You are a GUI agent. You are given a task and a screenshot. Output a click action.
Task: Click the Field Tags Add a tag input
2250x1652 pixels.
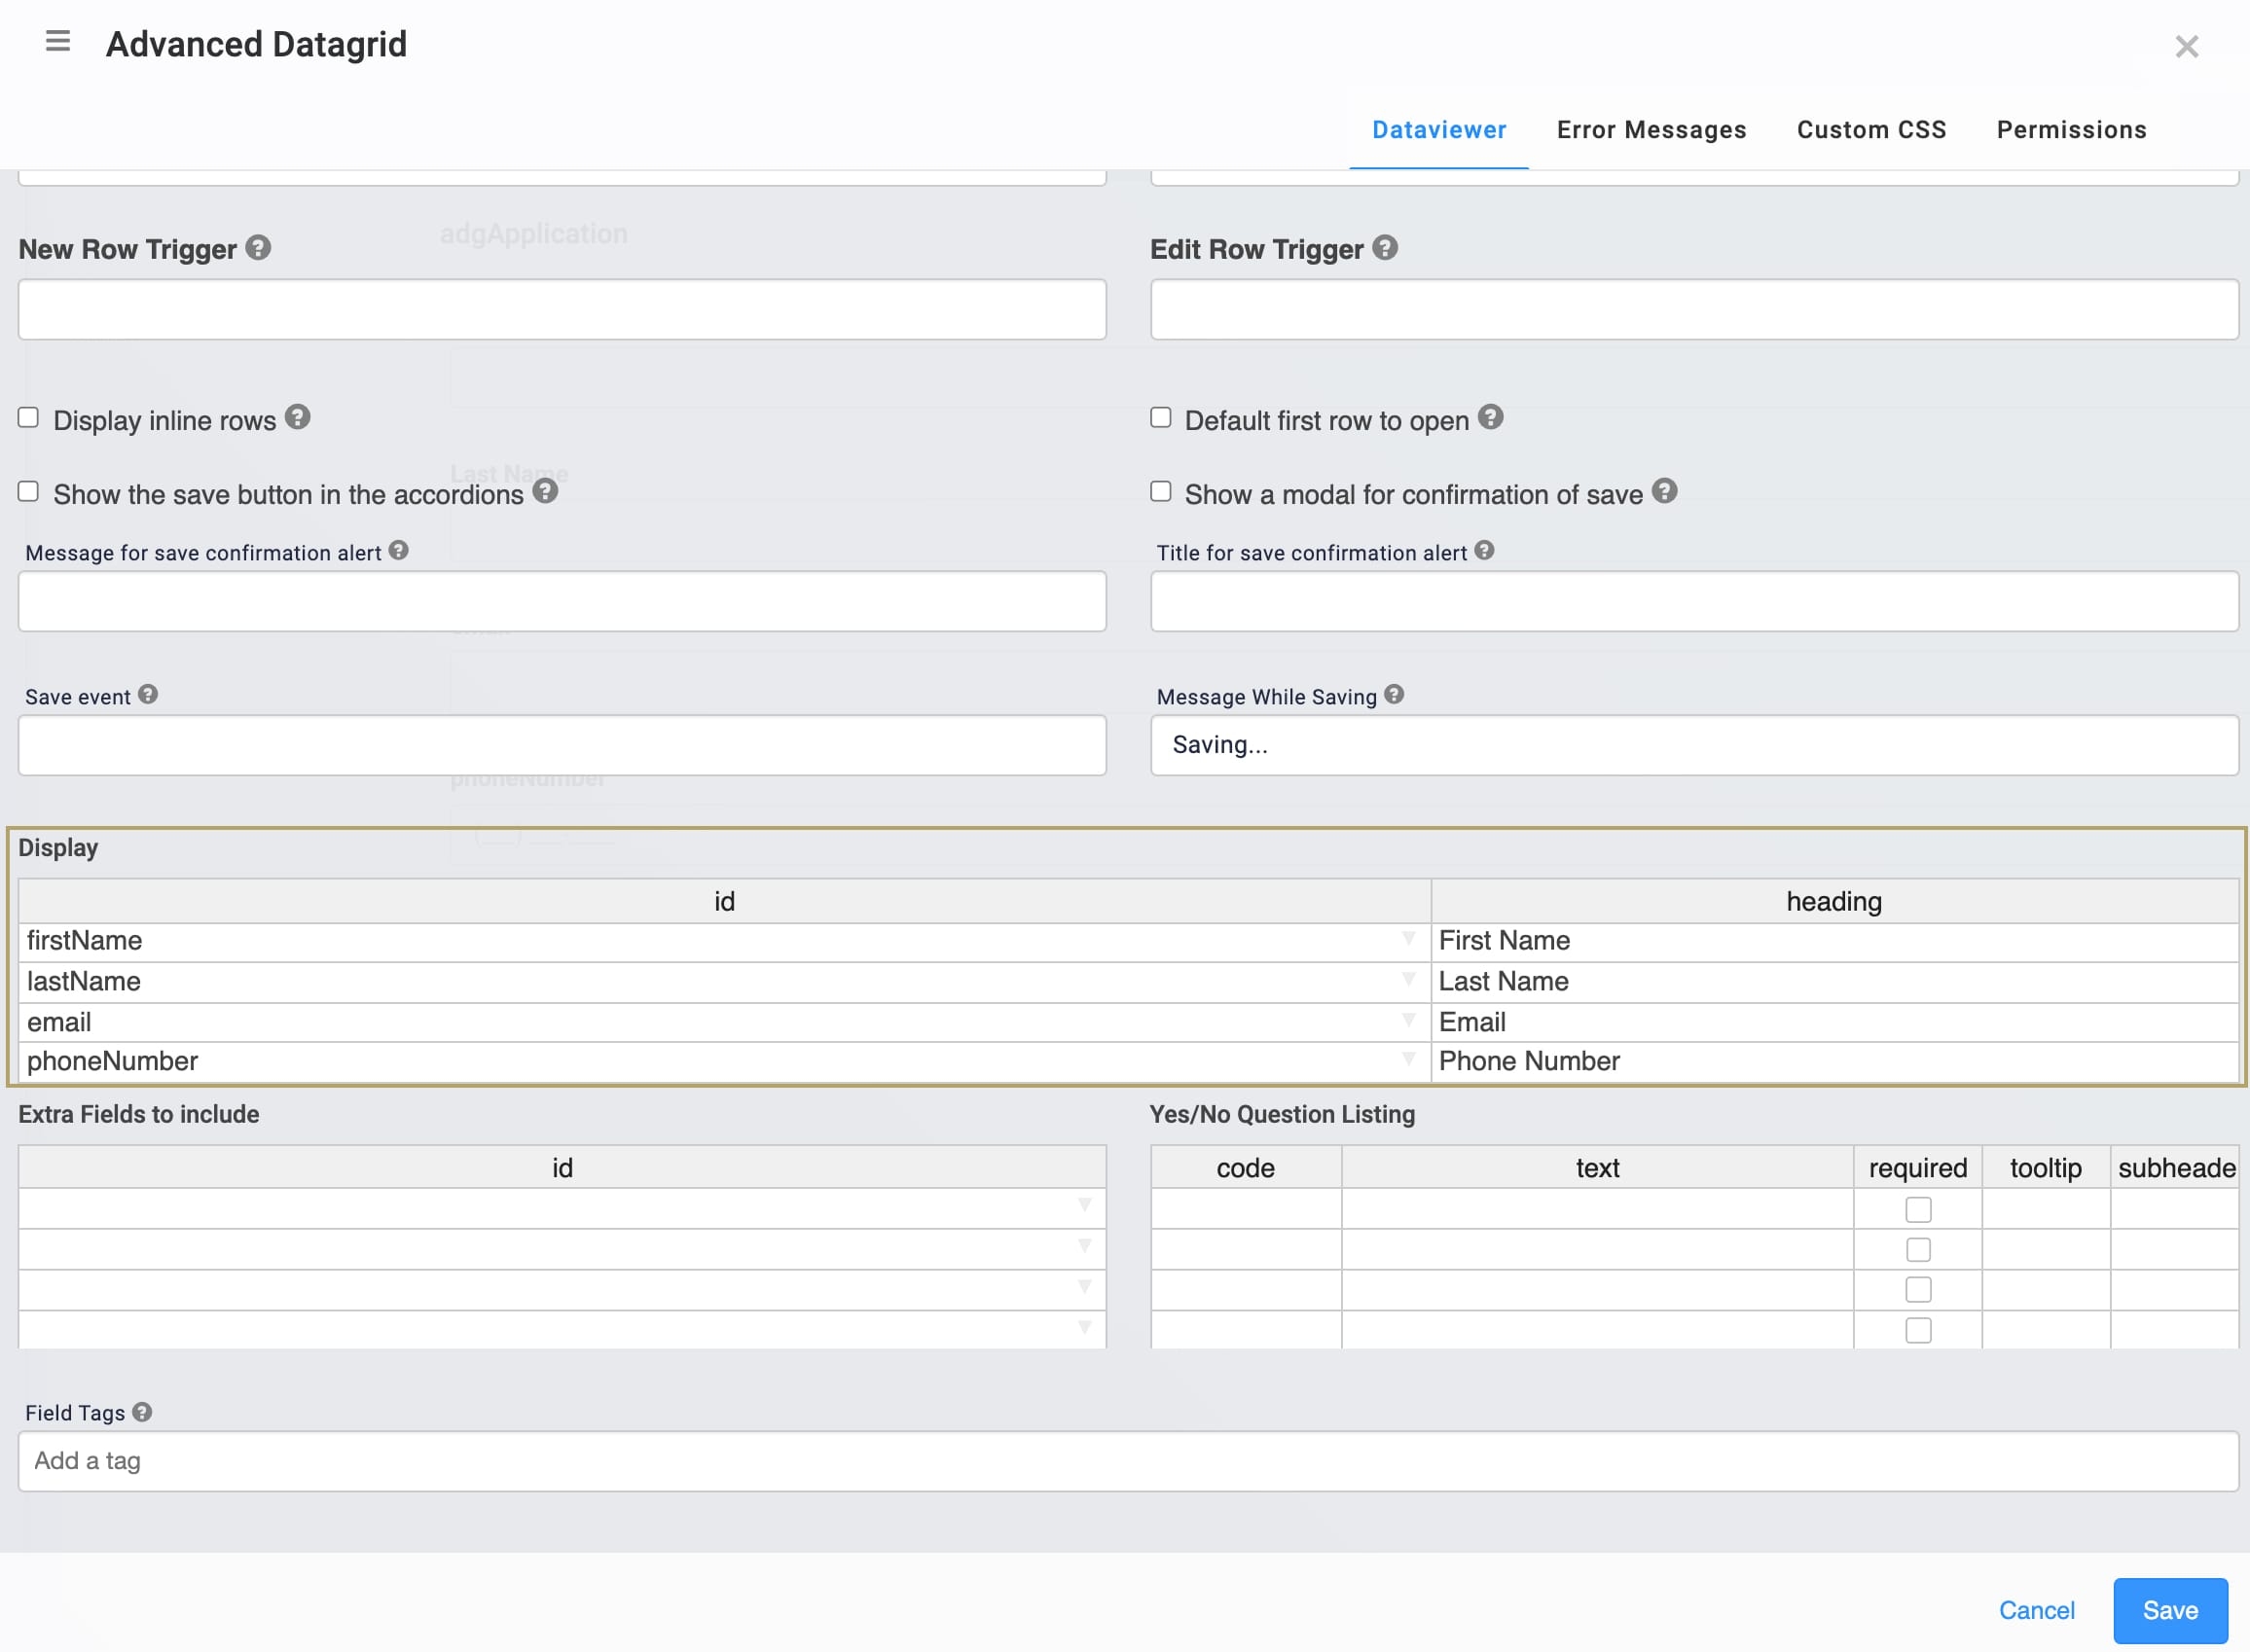pyautogui.click(x=1128, y=1461)
